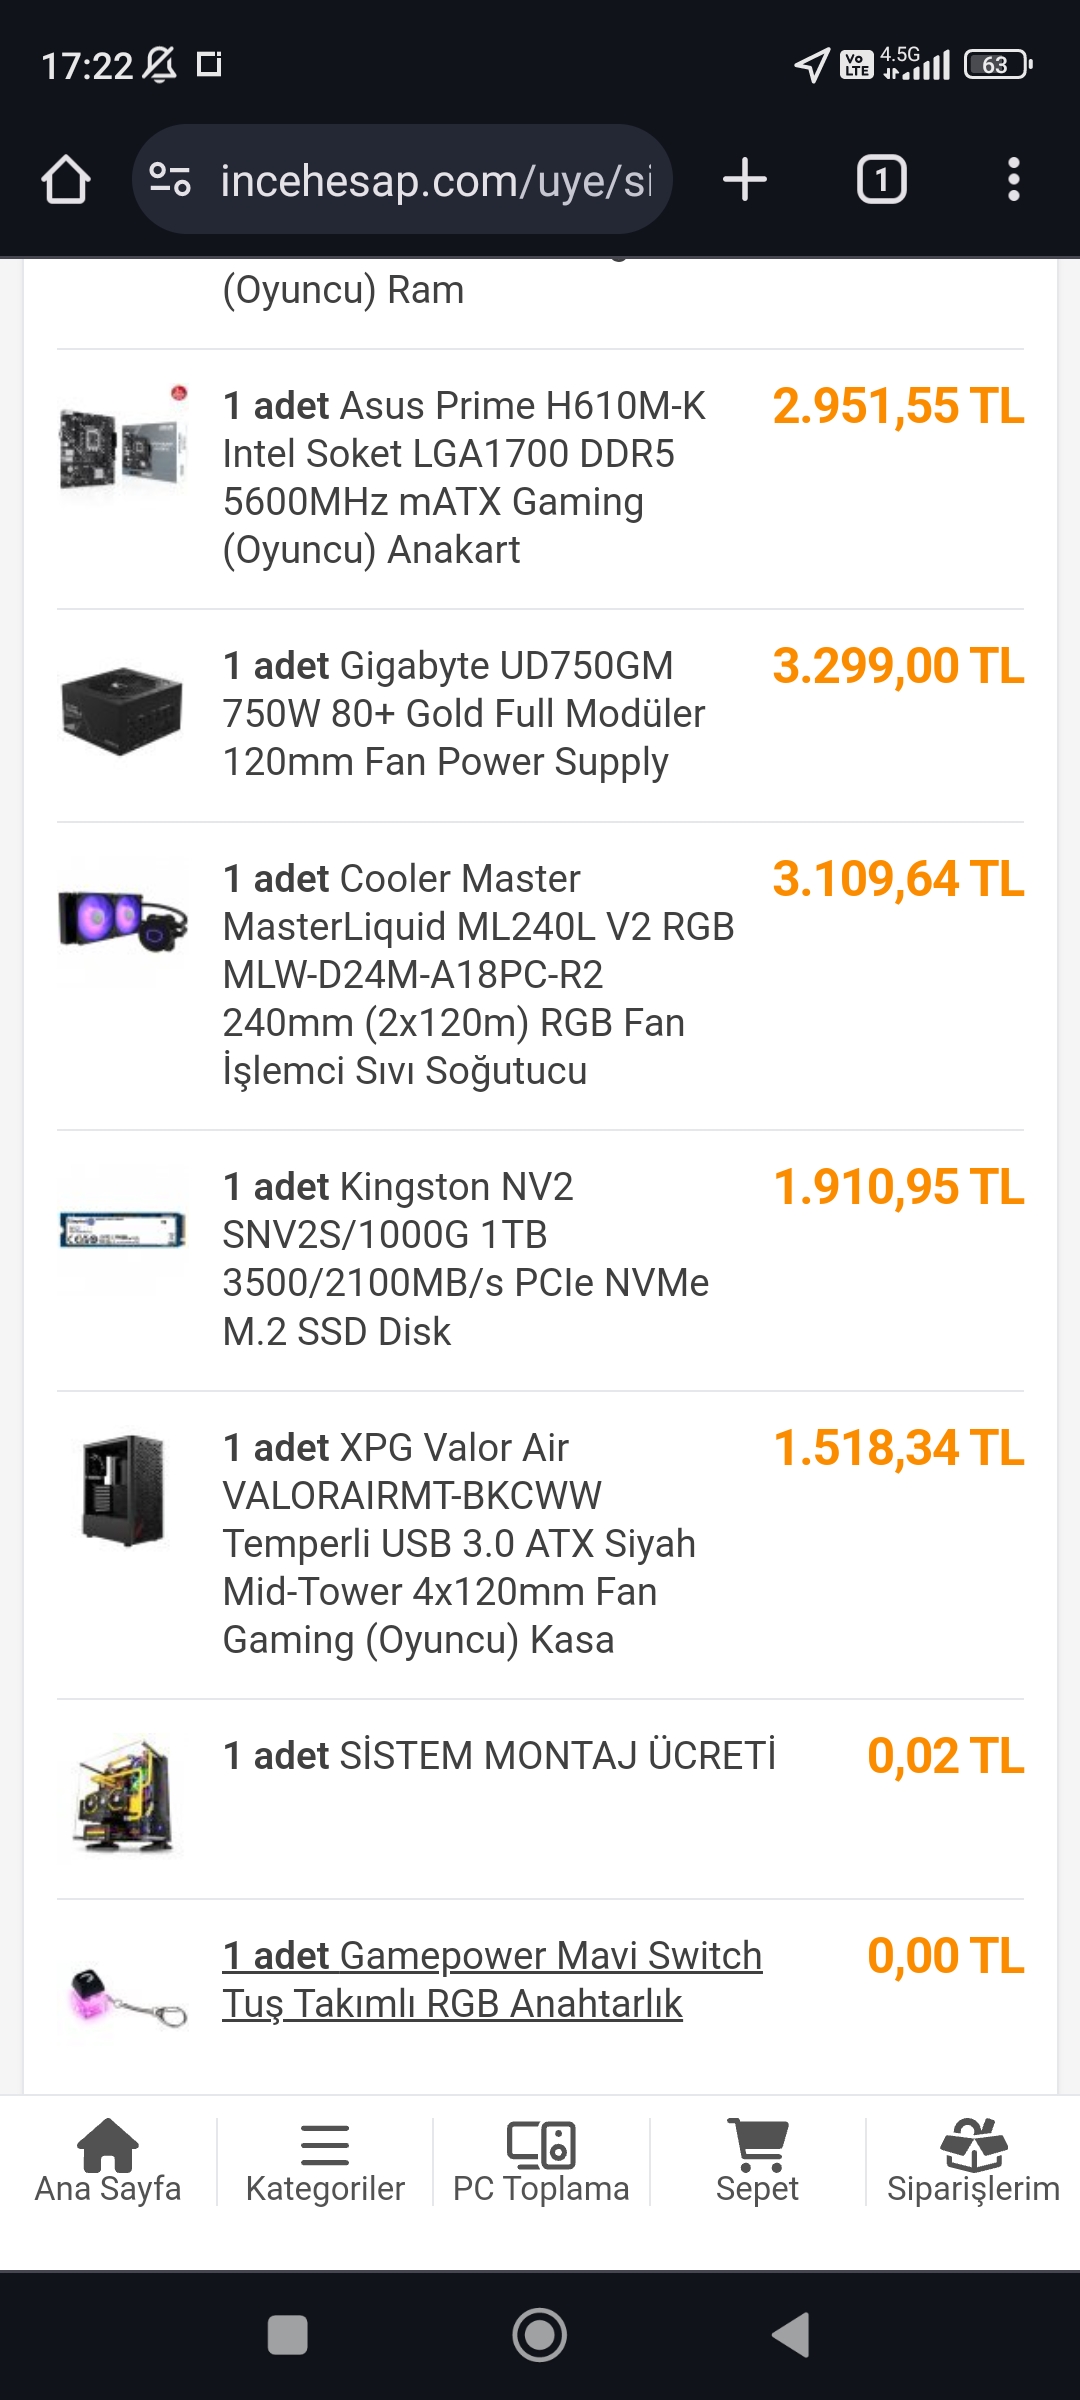
Task: Tap SİSTEM MONTAJ ÜCRETİ item image
Action: (123, 1797)
